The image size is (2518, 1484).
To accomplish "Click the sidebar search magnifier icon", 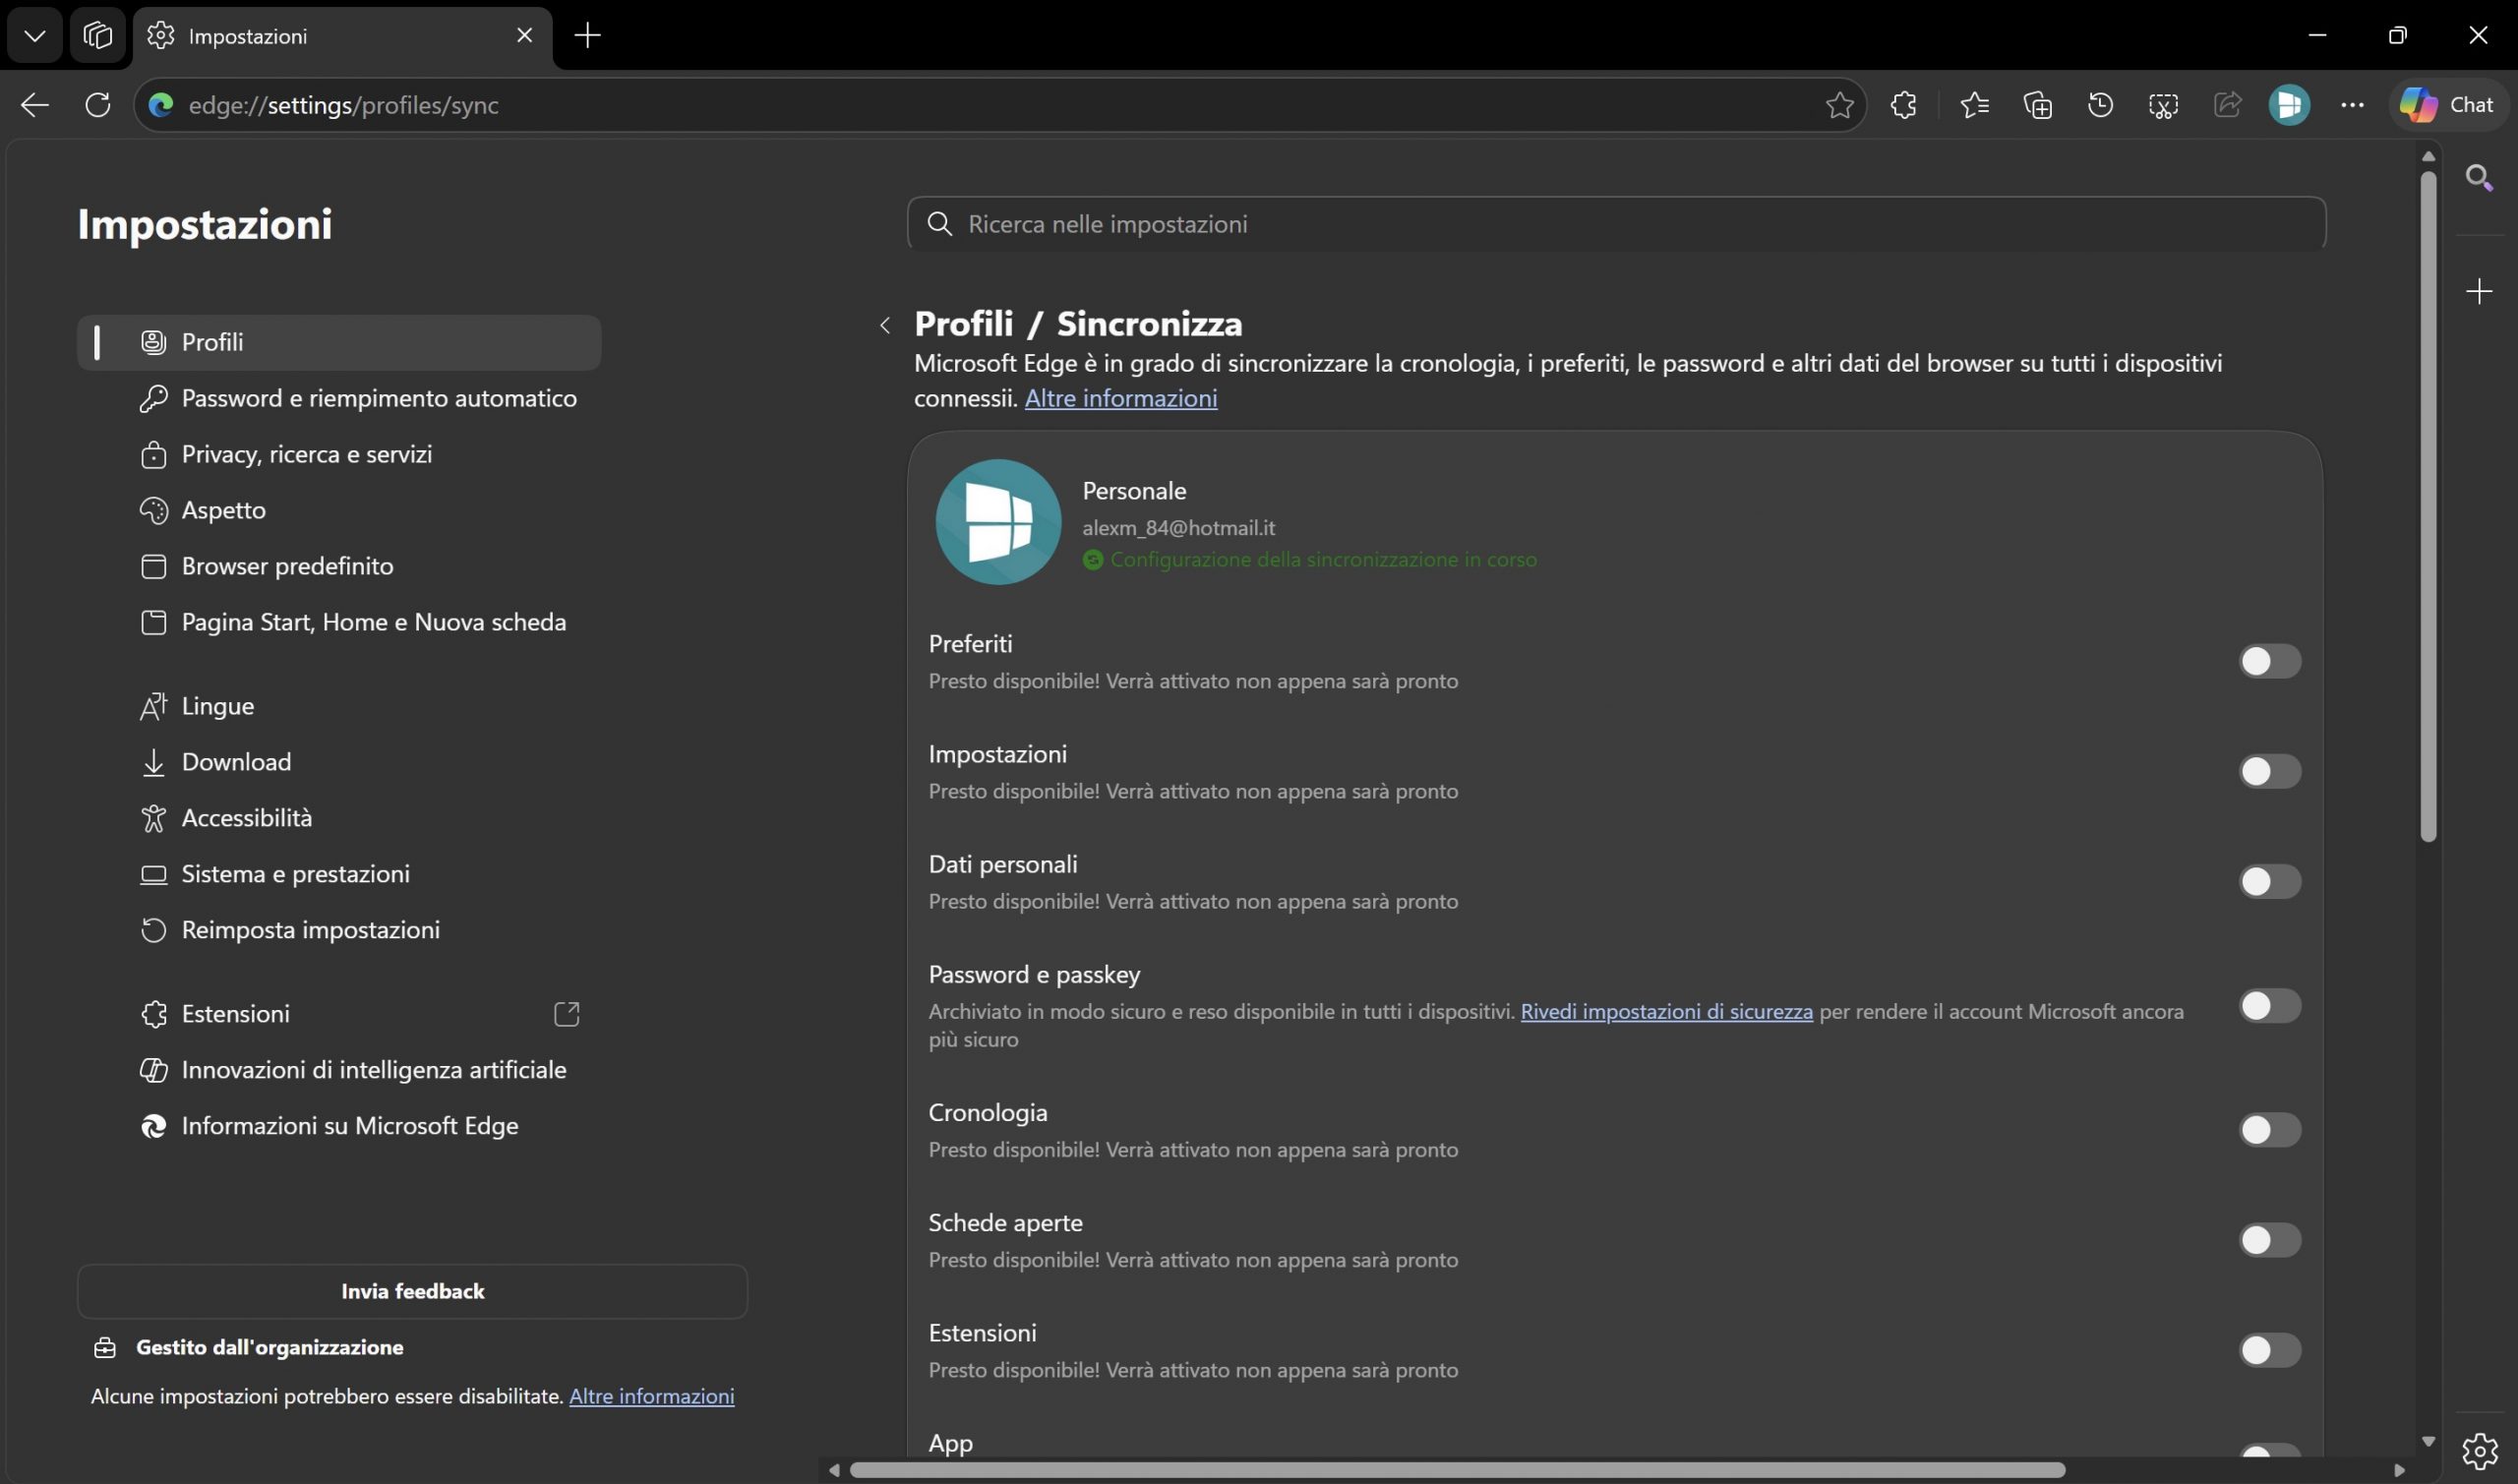I will pos(2478,178).
